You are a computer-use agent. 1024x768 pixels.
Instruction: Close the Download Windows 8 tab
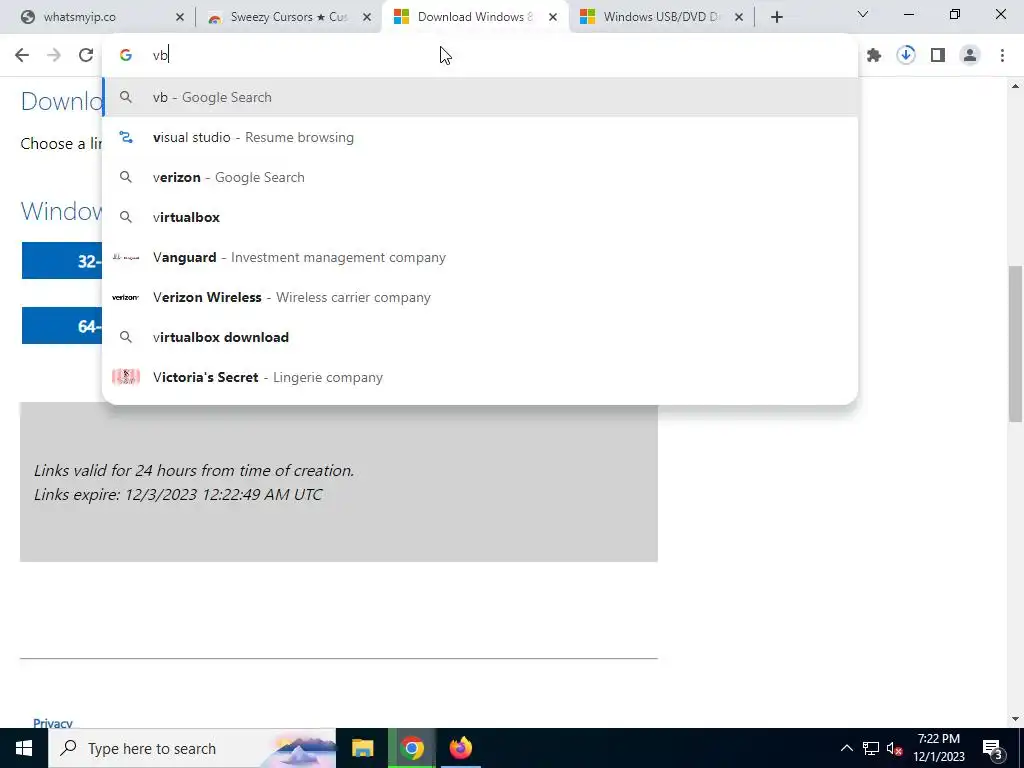pos(553,18)
